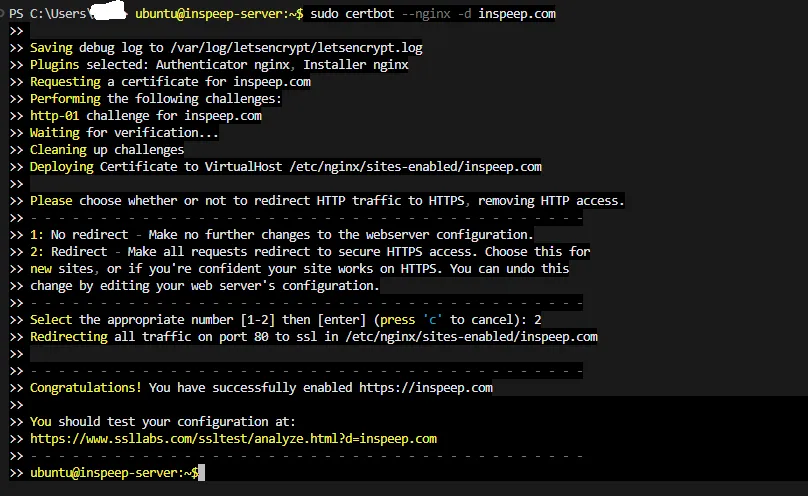Click the 'Plugins selected: Authenticator nginx, Installer nginx' line
The image size is (808, 496).
(219, 65)
